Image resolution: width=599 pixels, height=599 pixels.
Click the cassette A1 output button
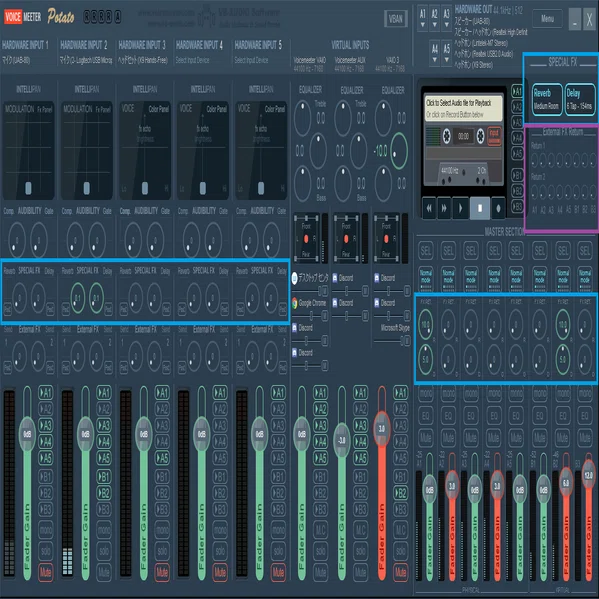[x=516, y=91]
